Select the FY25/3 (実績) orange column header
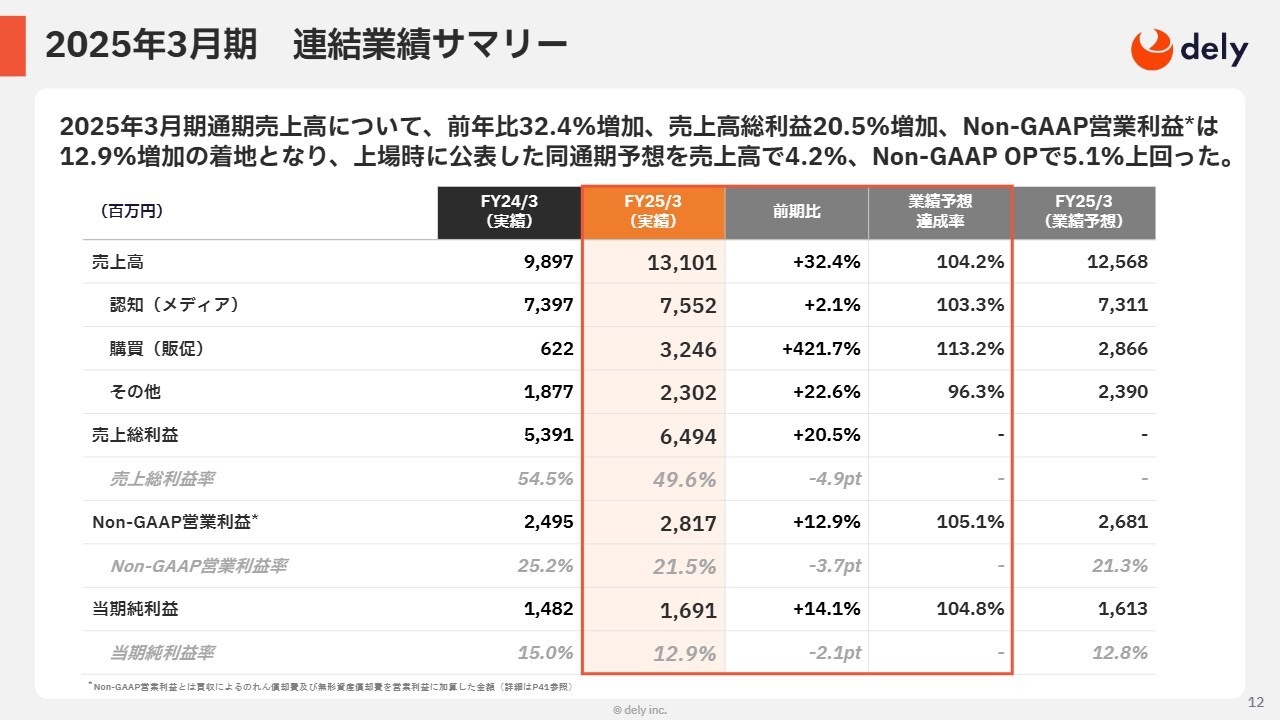 [653, 212]
